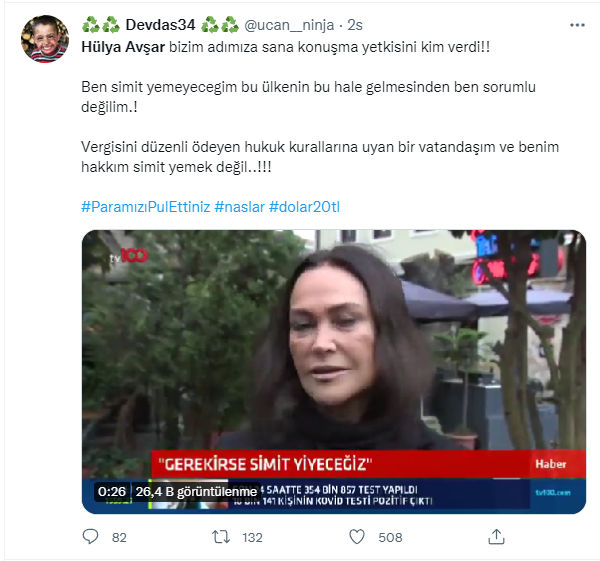Like the tweet with the heart icon
The width and height of the screenshot is (600, 561).
tap(357, 537)
